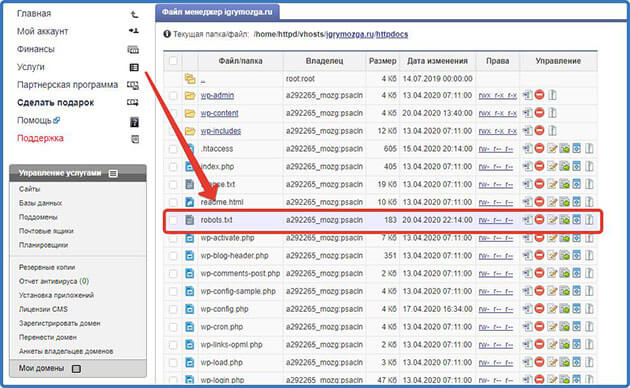Image resolution: width=630 pixels, height=388 pixels.
Task: Click the home arrow icon beside Главная
Action: 134,14
